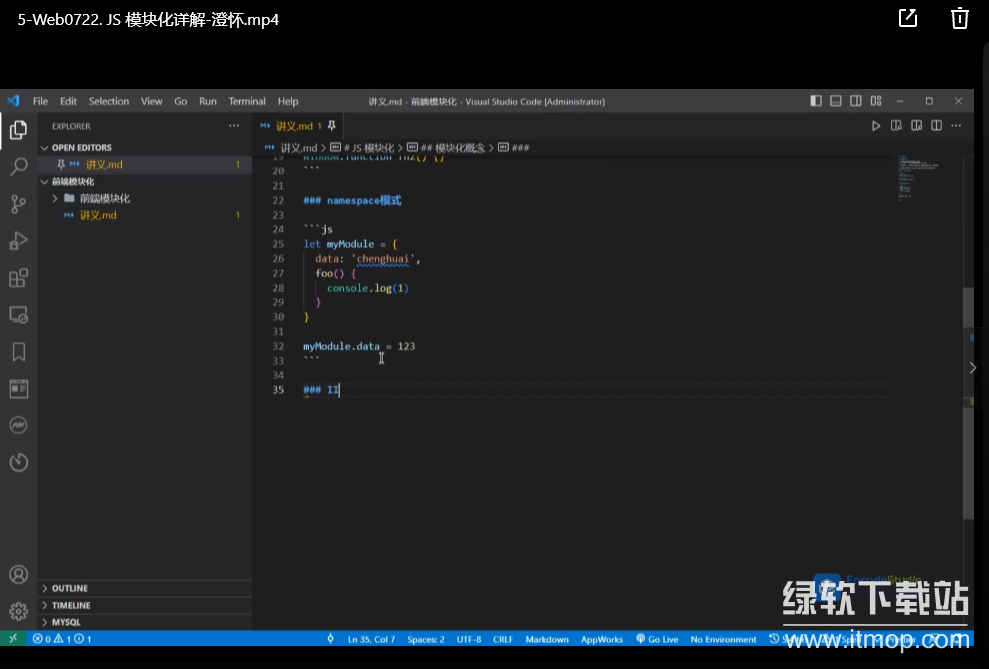Click the run play icon in editor toolbar

point(875,126)
